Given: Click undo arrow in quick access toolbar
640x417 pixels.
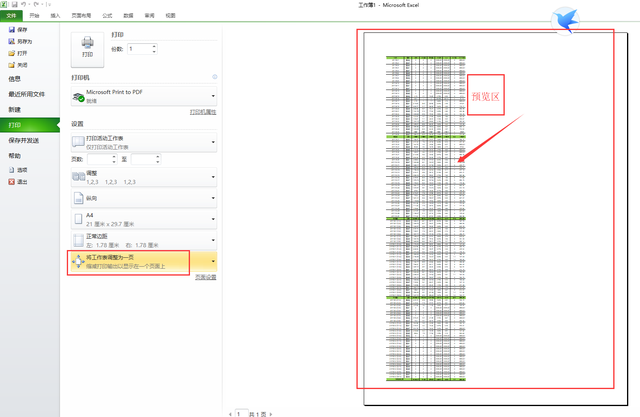Looking at the screenshot, I should point(24,4).
